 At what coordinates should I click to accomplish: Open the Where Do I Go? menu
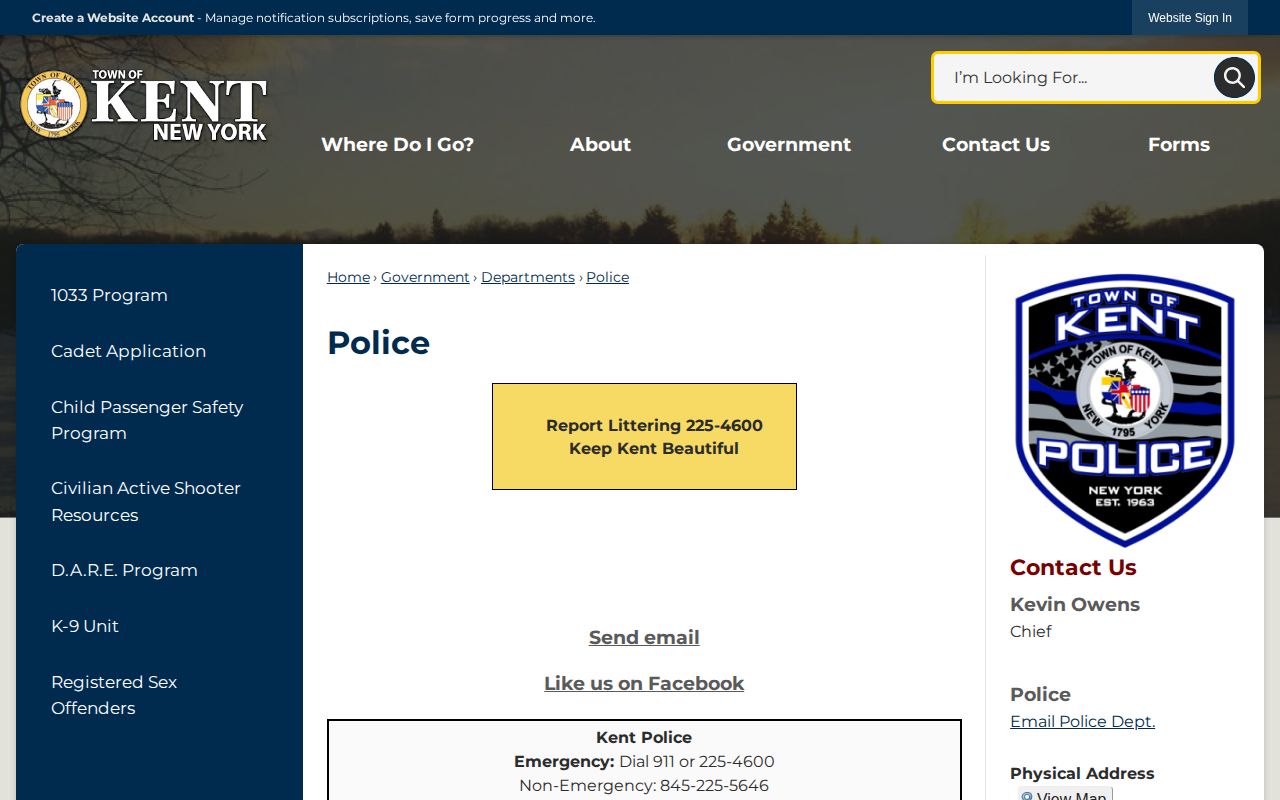pos(397,144)
